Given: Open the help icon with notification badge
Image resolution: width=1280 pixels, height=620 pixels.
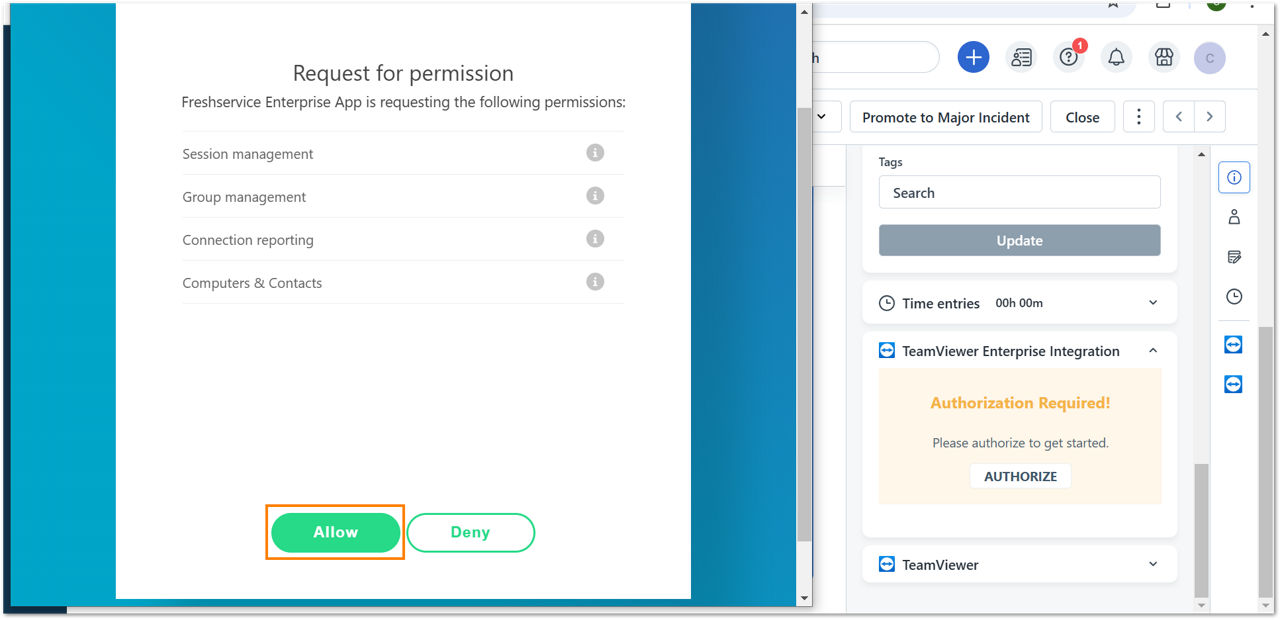Looking at the screenshot, I should (1069, 57).
